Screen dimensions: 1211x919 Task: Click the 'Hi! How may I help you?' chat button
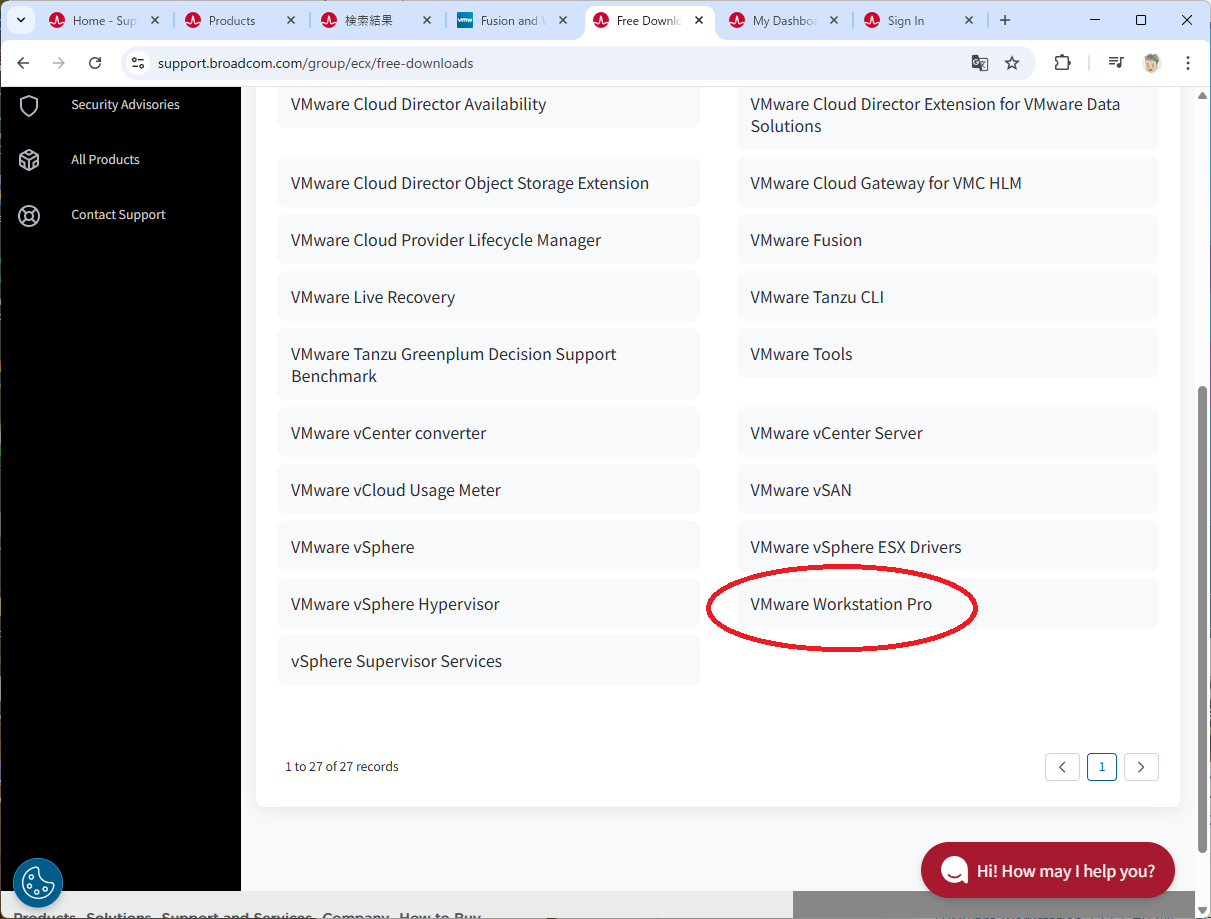coord(1047,870)
